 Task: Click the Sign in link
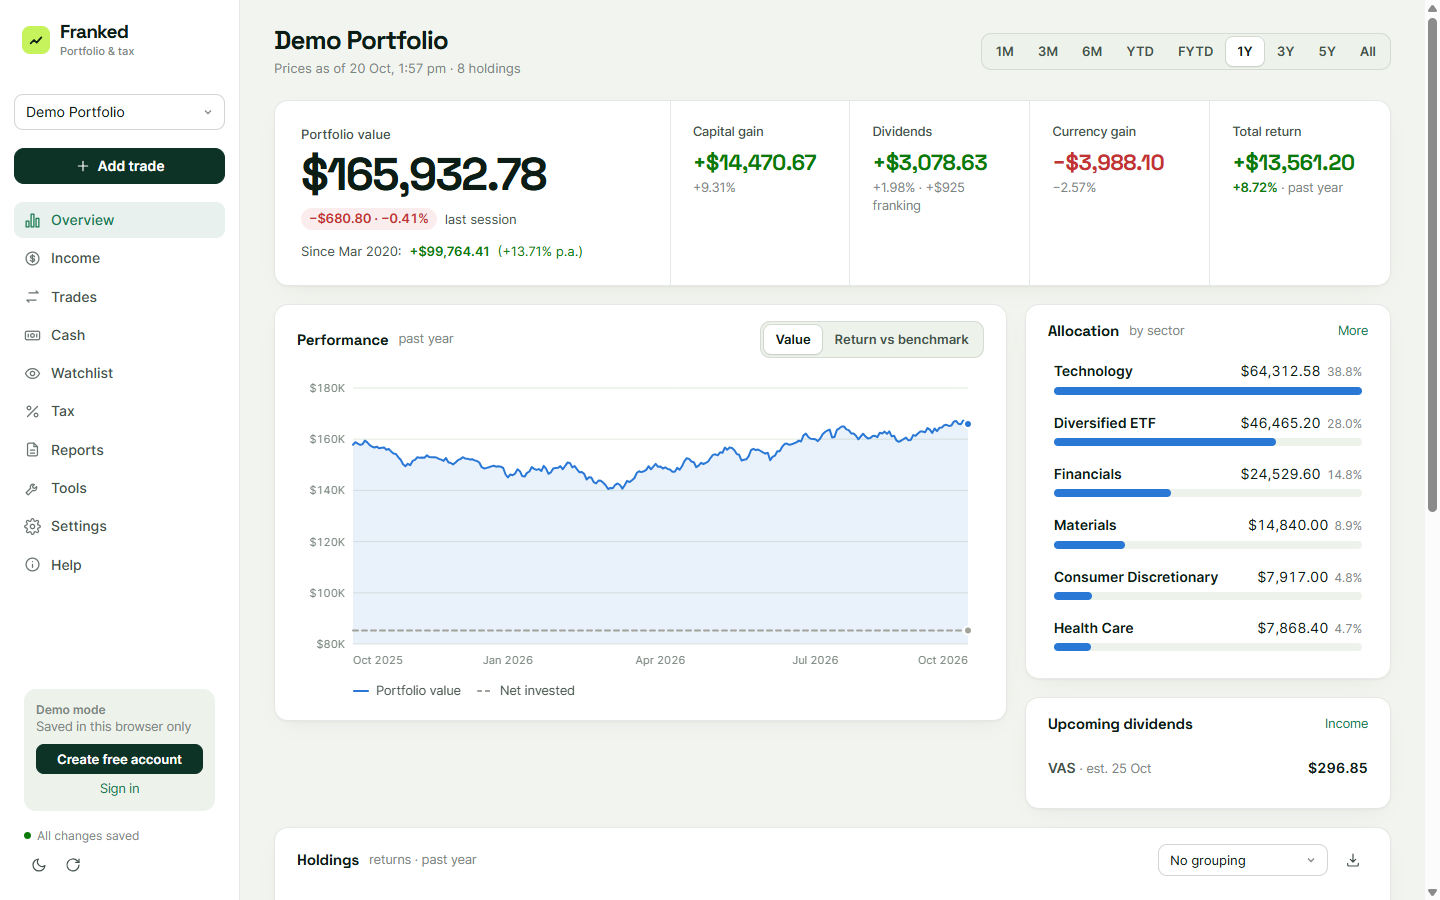tap(119, 788)
